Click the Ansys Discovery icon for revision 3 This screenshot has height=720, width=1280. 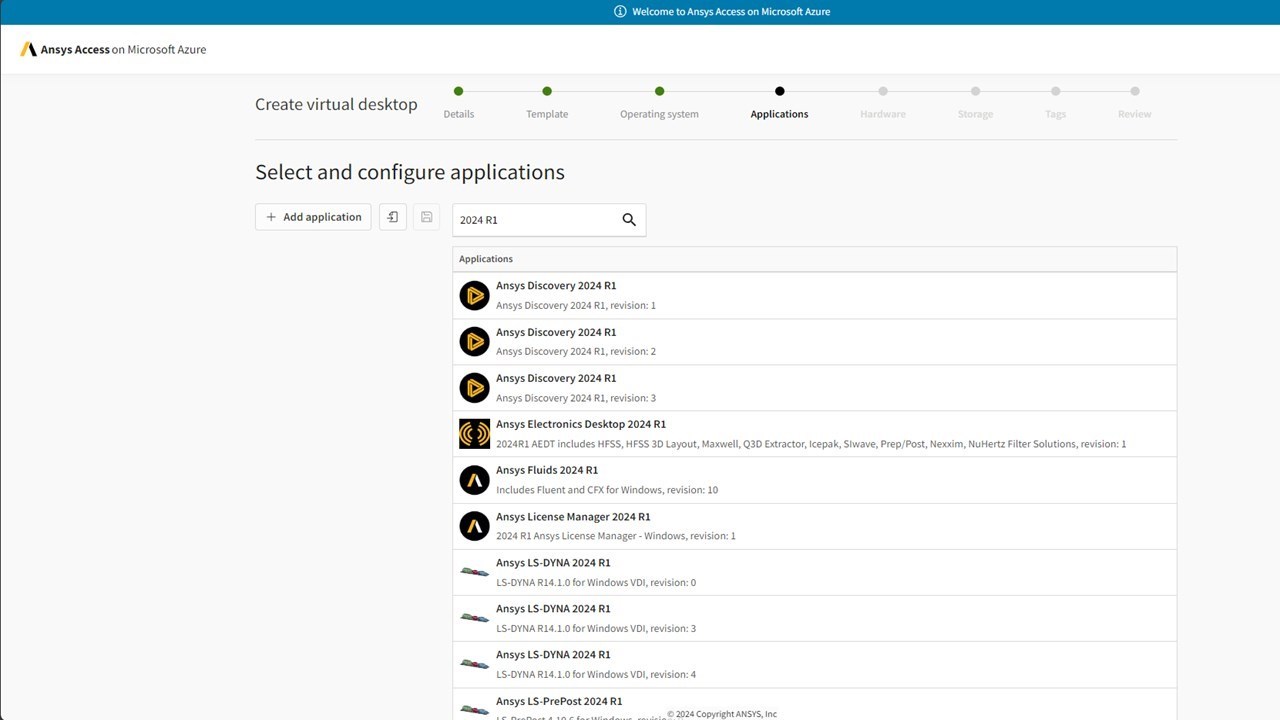click(x=474, y=387)
